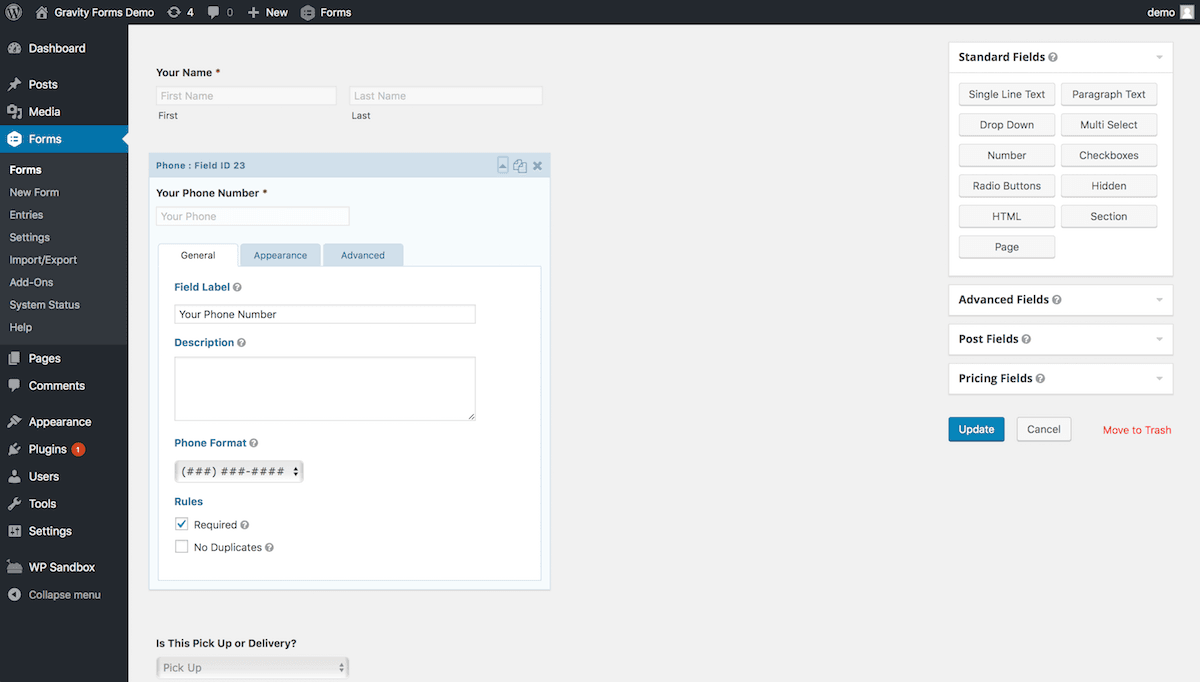Collapse the Phone field editor

(503, 165)
